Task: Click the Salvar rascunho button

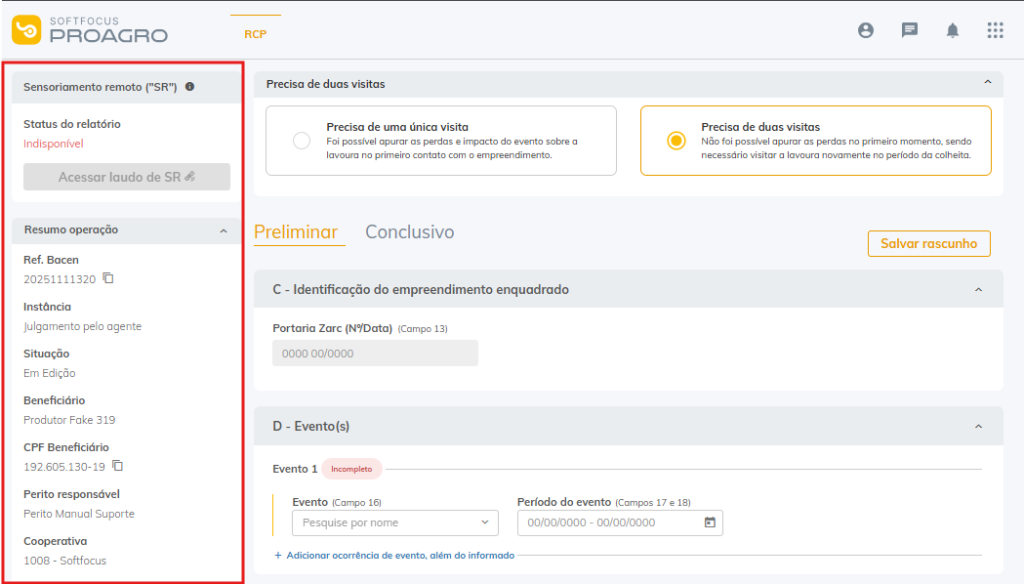Action: pos(929,244)
